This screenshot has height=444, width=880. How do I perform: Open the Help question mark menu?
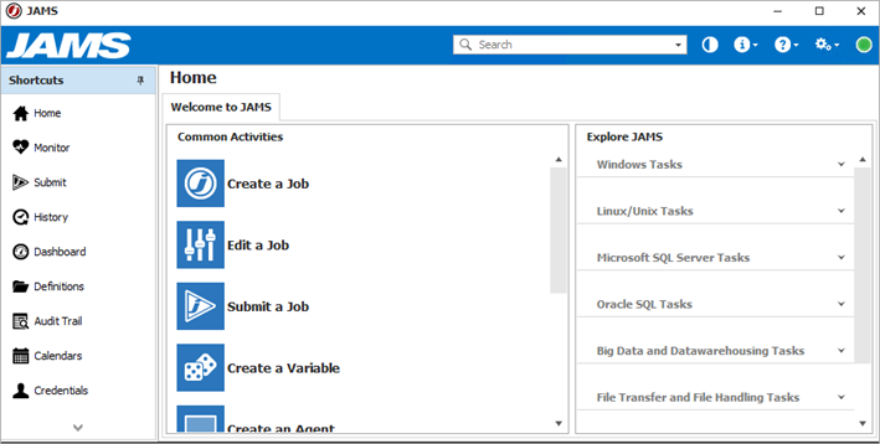(786, 45)
